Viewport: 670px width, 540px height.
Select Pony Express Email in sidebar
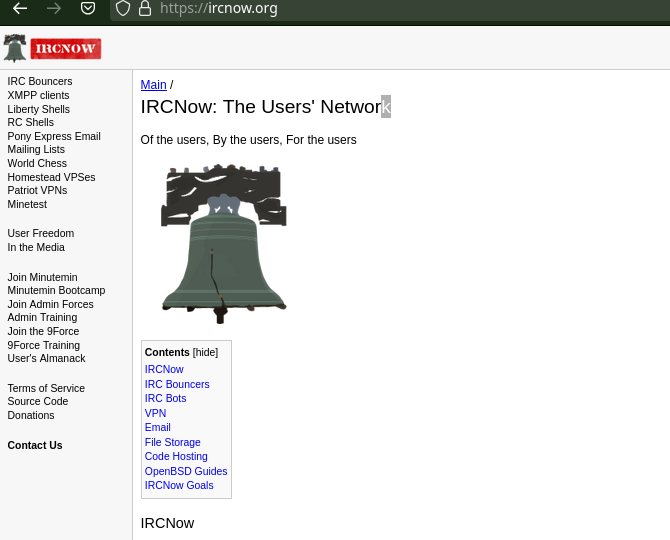point(54,136)
